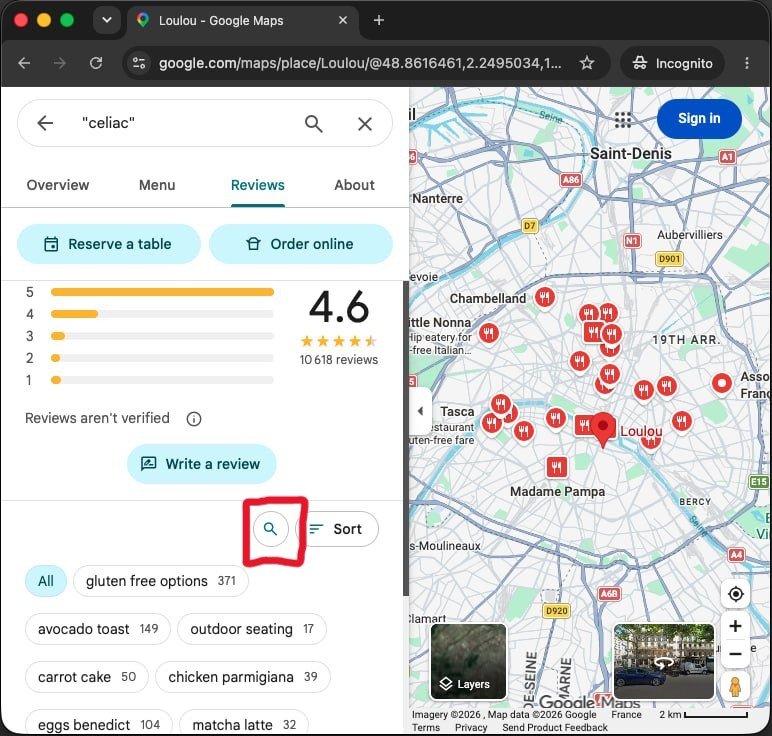Click the browser back arrow
This screenshot has width=772, height=736.
coord(24,63)
